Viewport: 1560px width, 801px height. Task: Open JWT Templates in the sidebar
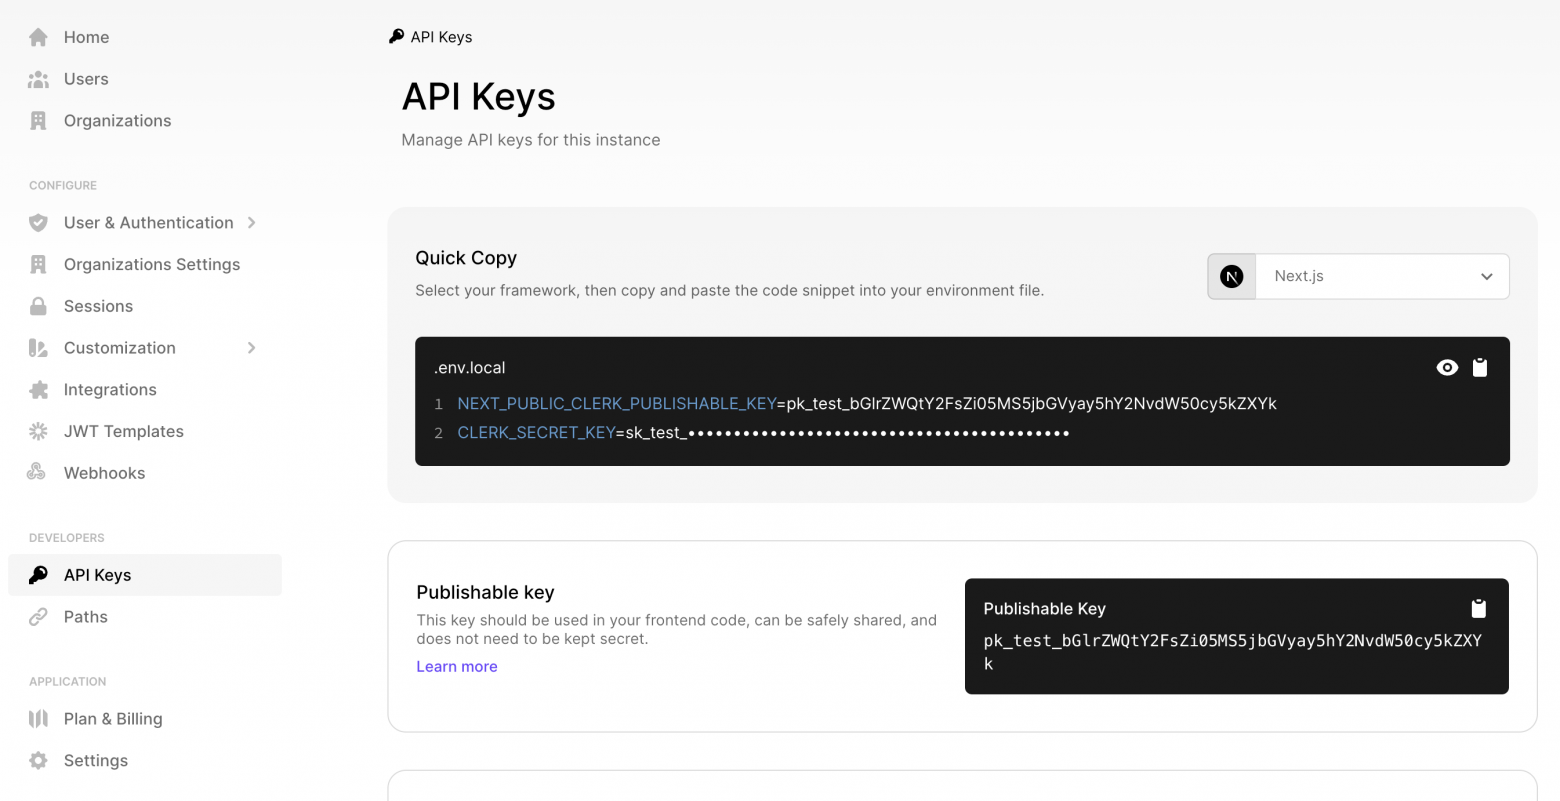click(x=123, y=432)
